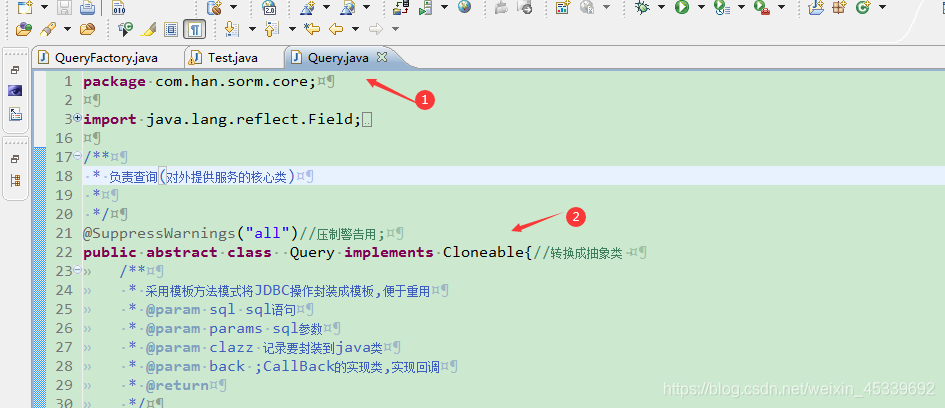Click the greyed Save icon
945x408 pixels.
point(65,7)
